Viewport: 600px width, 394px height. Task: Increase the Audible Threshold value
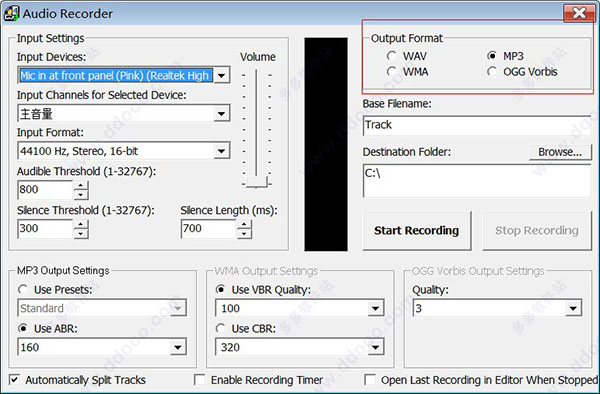pos(81,186)
